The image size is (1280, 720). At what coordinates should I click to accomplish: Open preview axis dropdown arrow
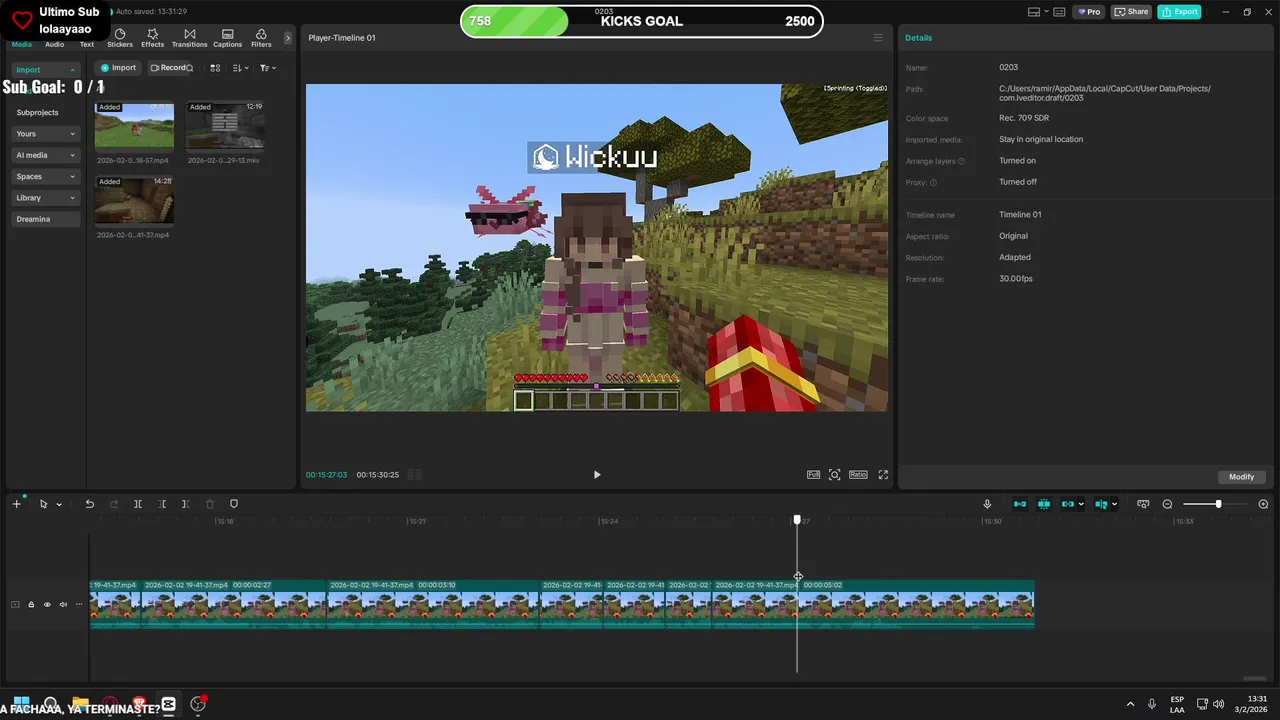click(1115, 505)
